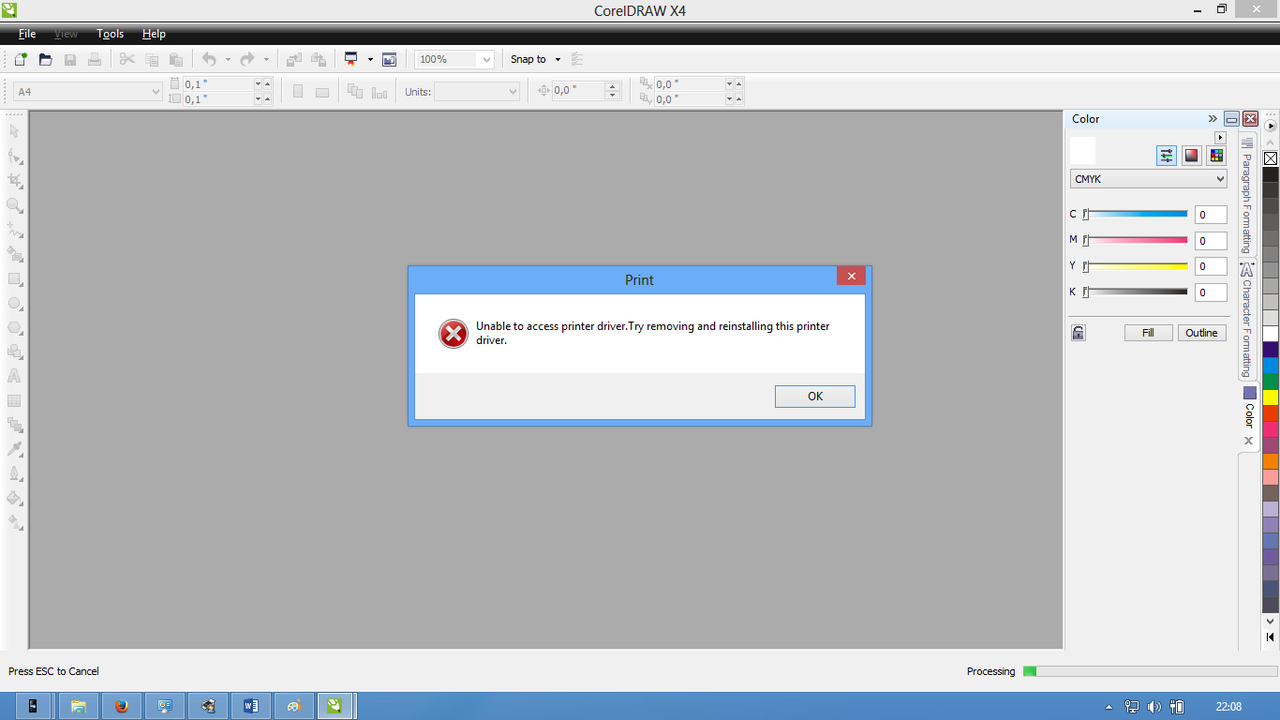This screenshot has height=720, width=1280.
Task: Adjust the Cyan slider
Action: 1136,214
